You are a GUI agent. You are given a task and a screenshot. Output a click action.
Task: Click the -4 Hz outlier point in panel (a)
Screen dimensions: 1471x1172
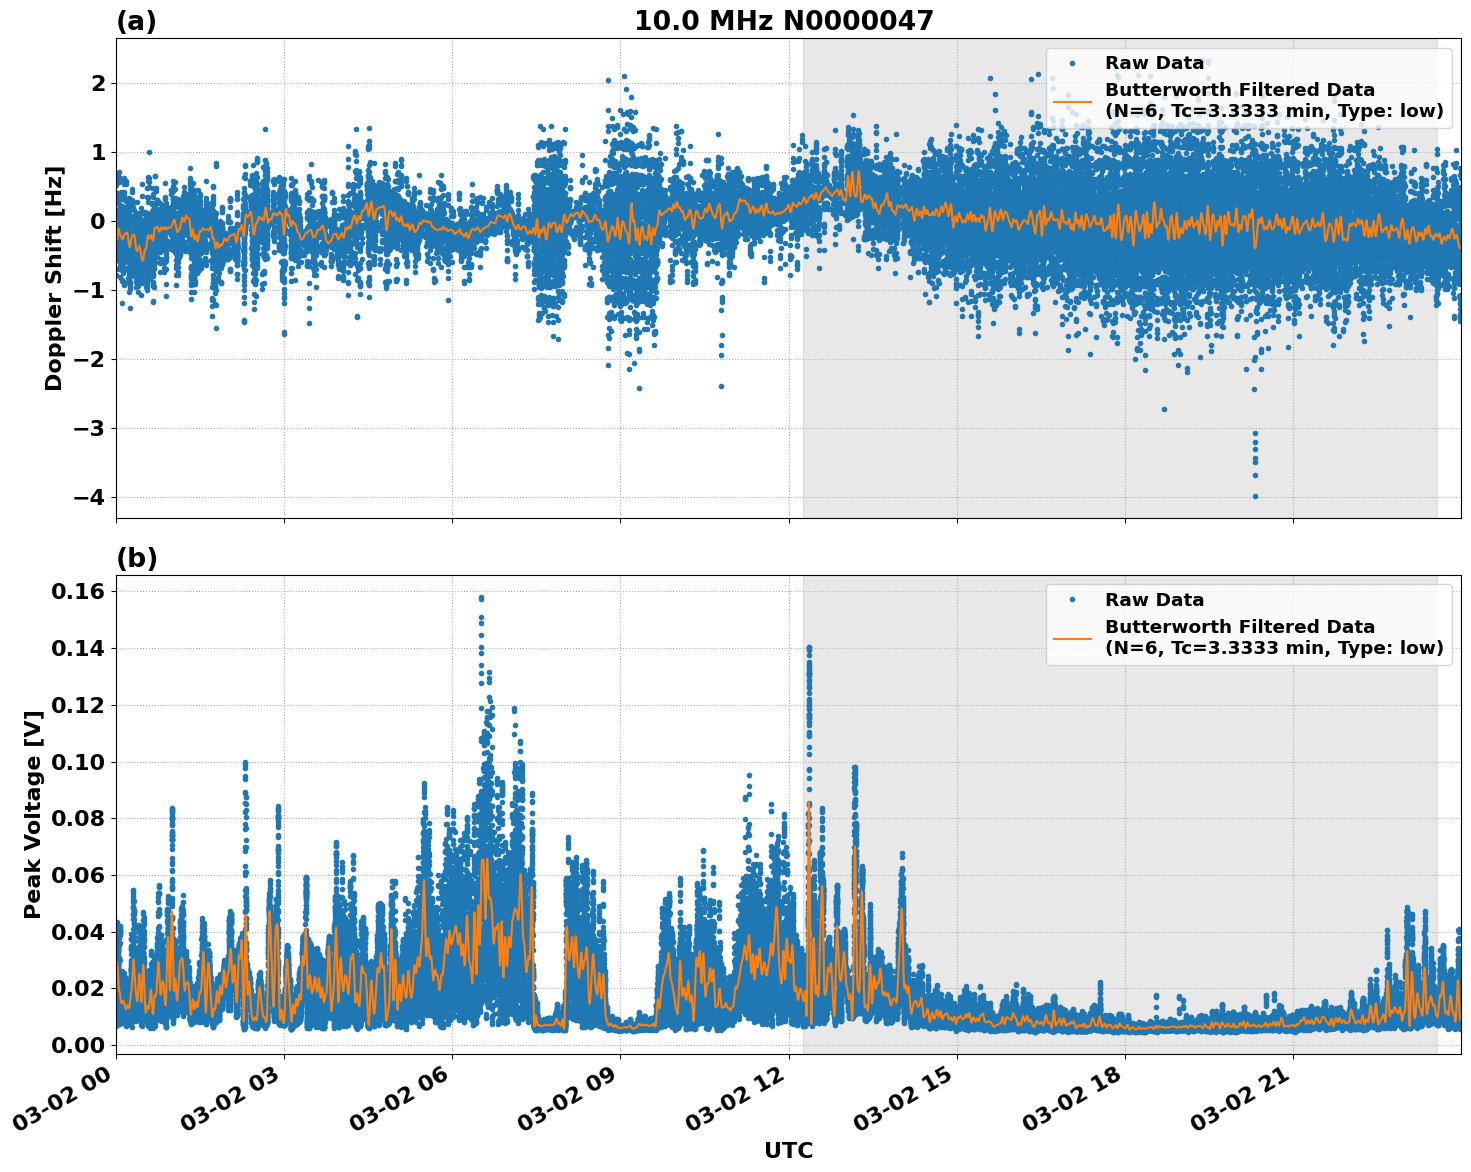[1253, 494]
